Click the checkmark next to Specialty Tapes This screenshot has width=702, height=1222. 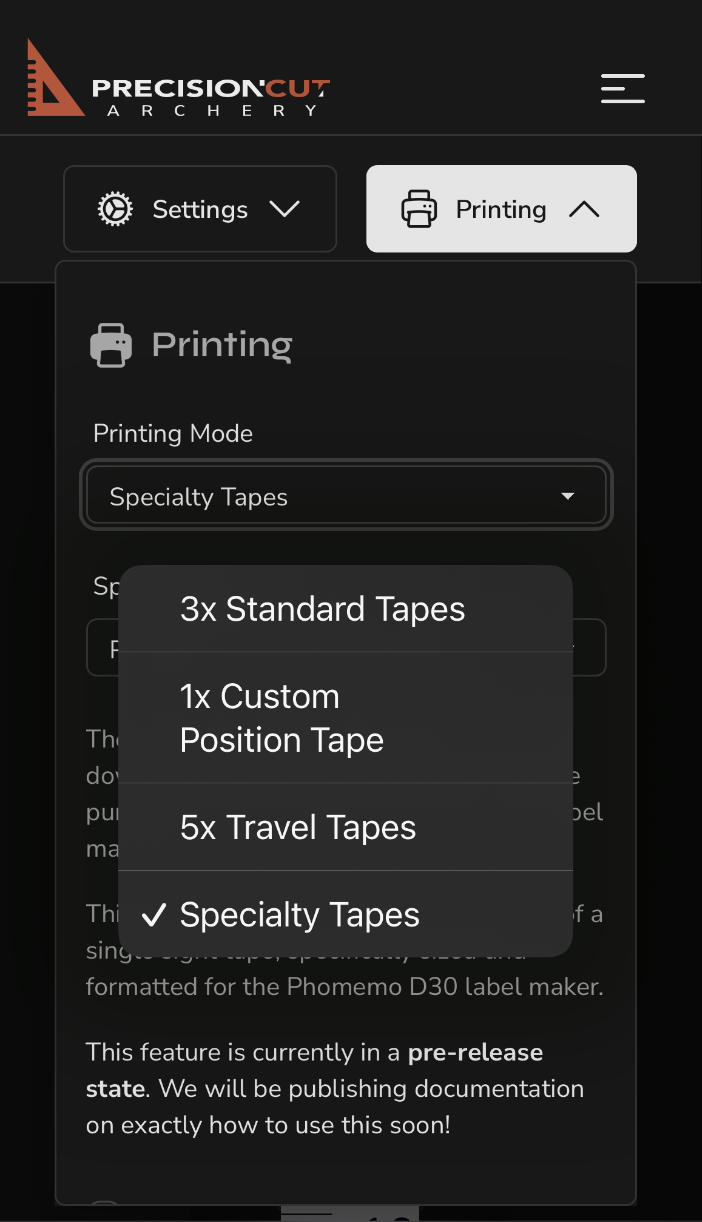click(x=153, y=915)
